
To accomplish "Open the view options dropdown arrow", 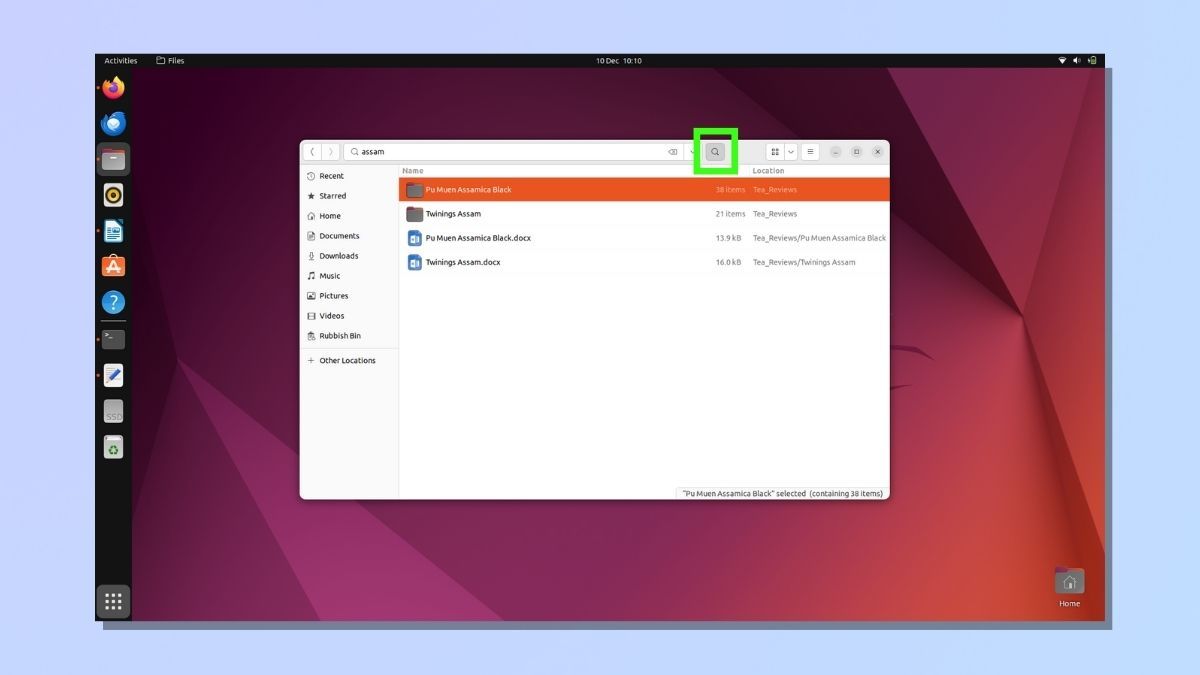I will [x=790, y=152].
